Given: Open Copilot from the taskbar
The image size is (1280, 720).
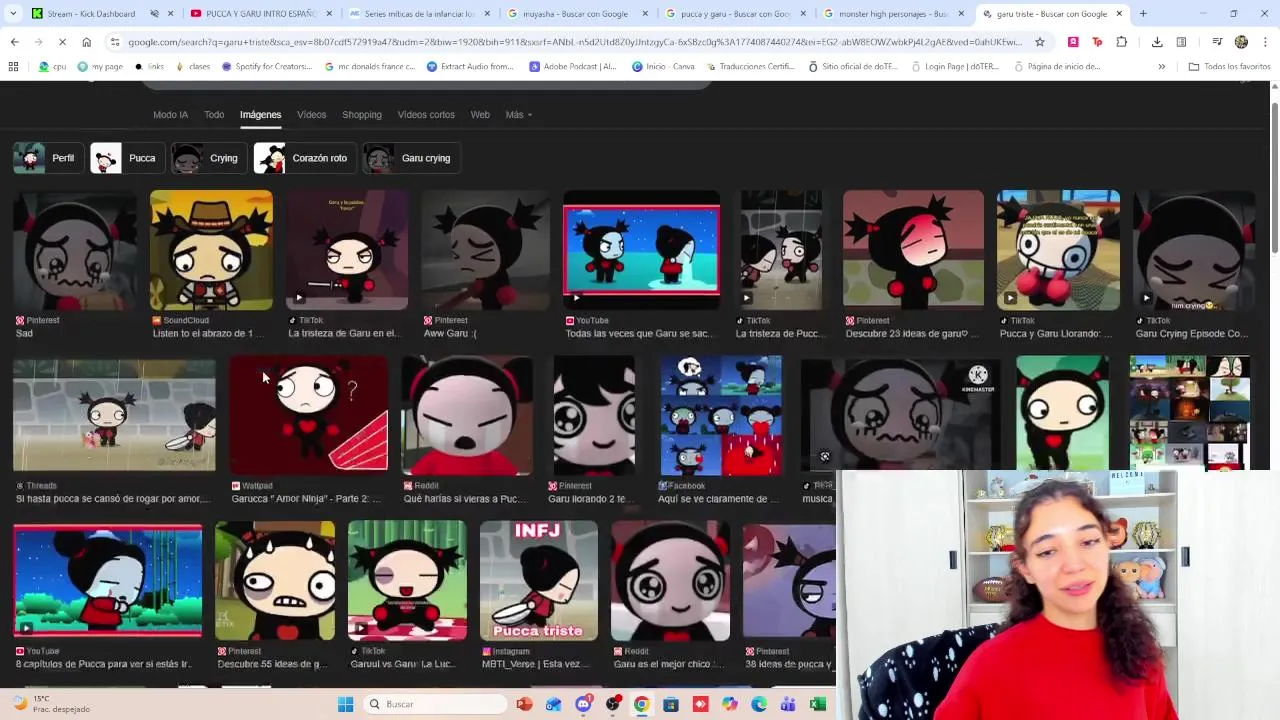Looking at the screenshot, I should (x=730, y=704).
